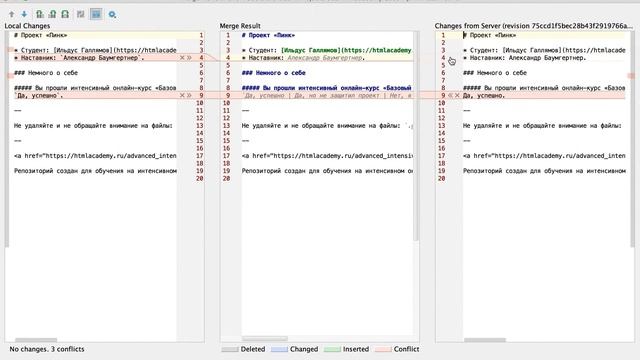The width and height of the screenshot is (640, 360).
Task: Click '# Проект «Пинк»' in Changes from Server
Action: click(490, 36)
